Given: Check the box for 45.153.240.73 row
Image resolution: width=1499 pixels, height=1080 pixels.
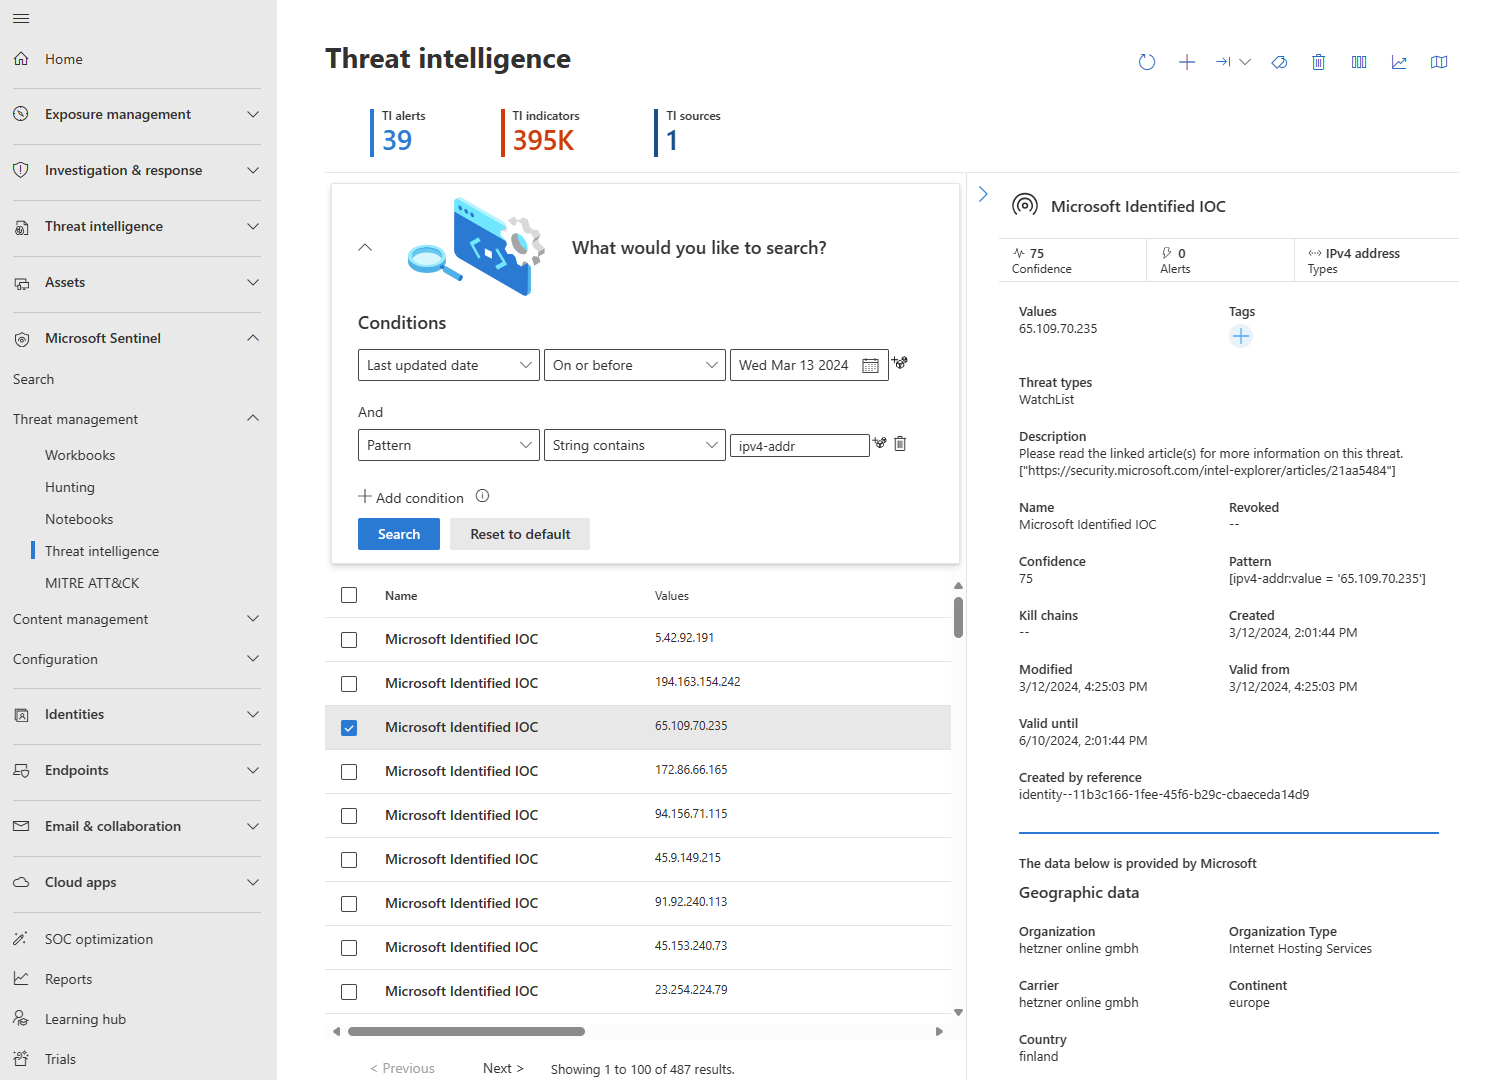Looking at the screenshot, I should click(349, 948).
